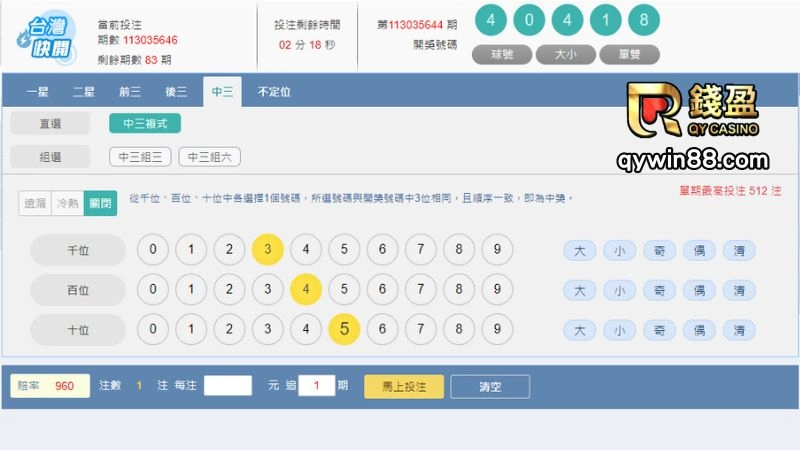The image size is (800, 450).
Task: Select the 中三複式 play mode
Action: pyautogui.click(x=145, y=124)
